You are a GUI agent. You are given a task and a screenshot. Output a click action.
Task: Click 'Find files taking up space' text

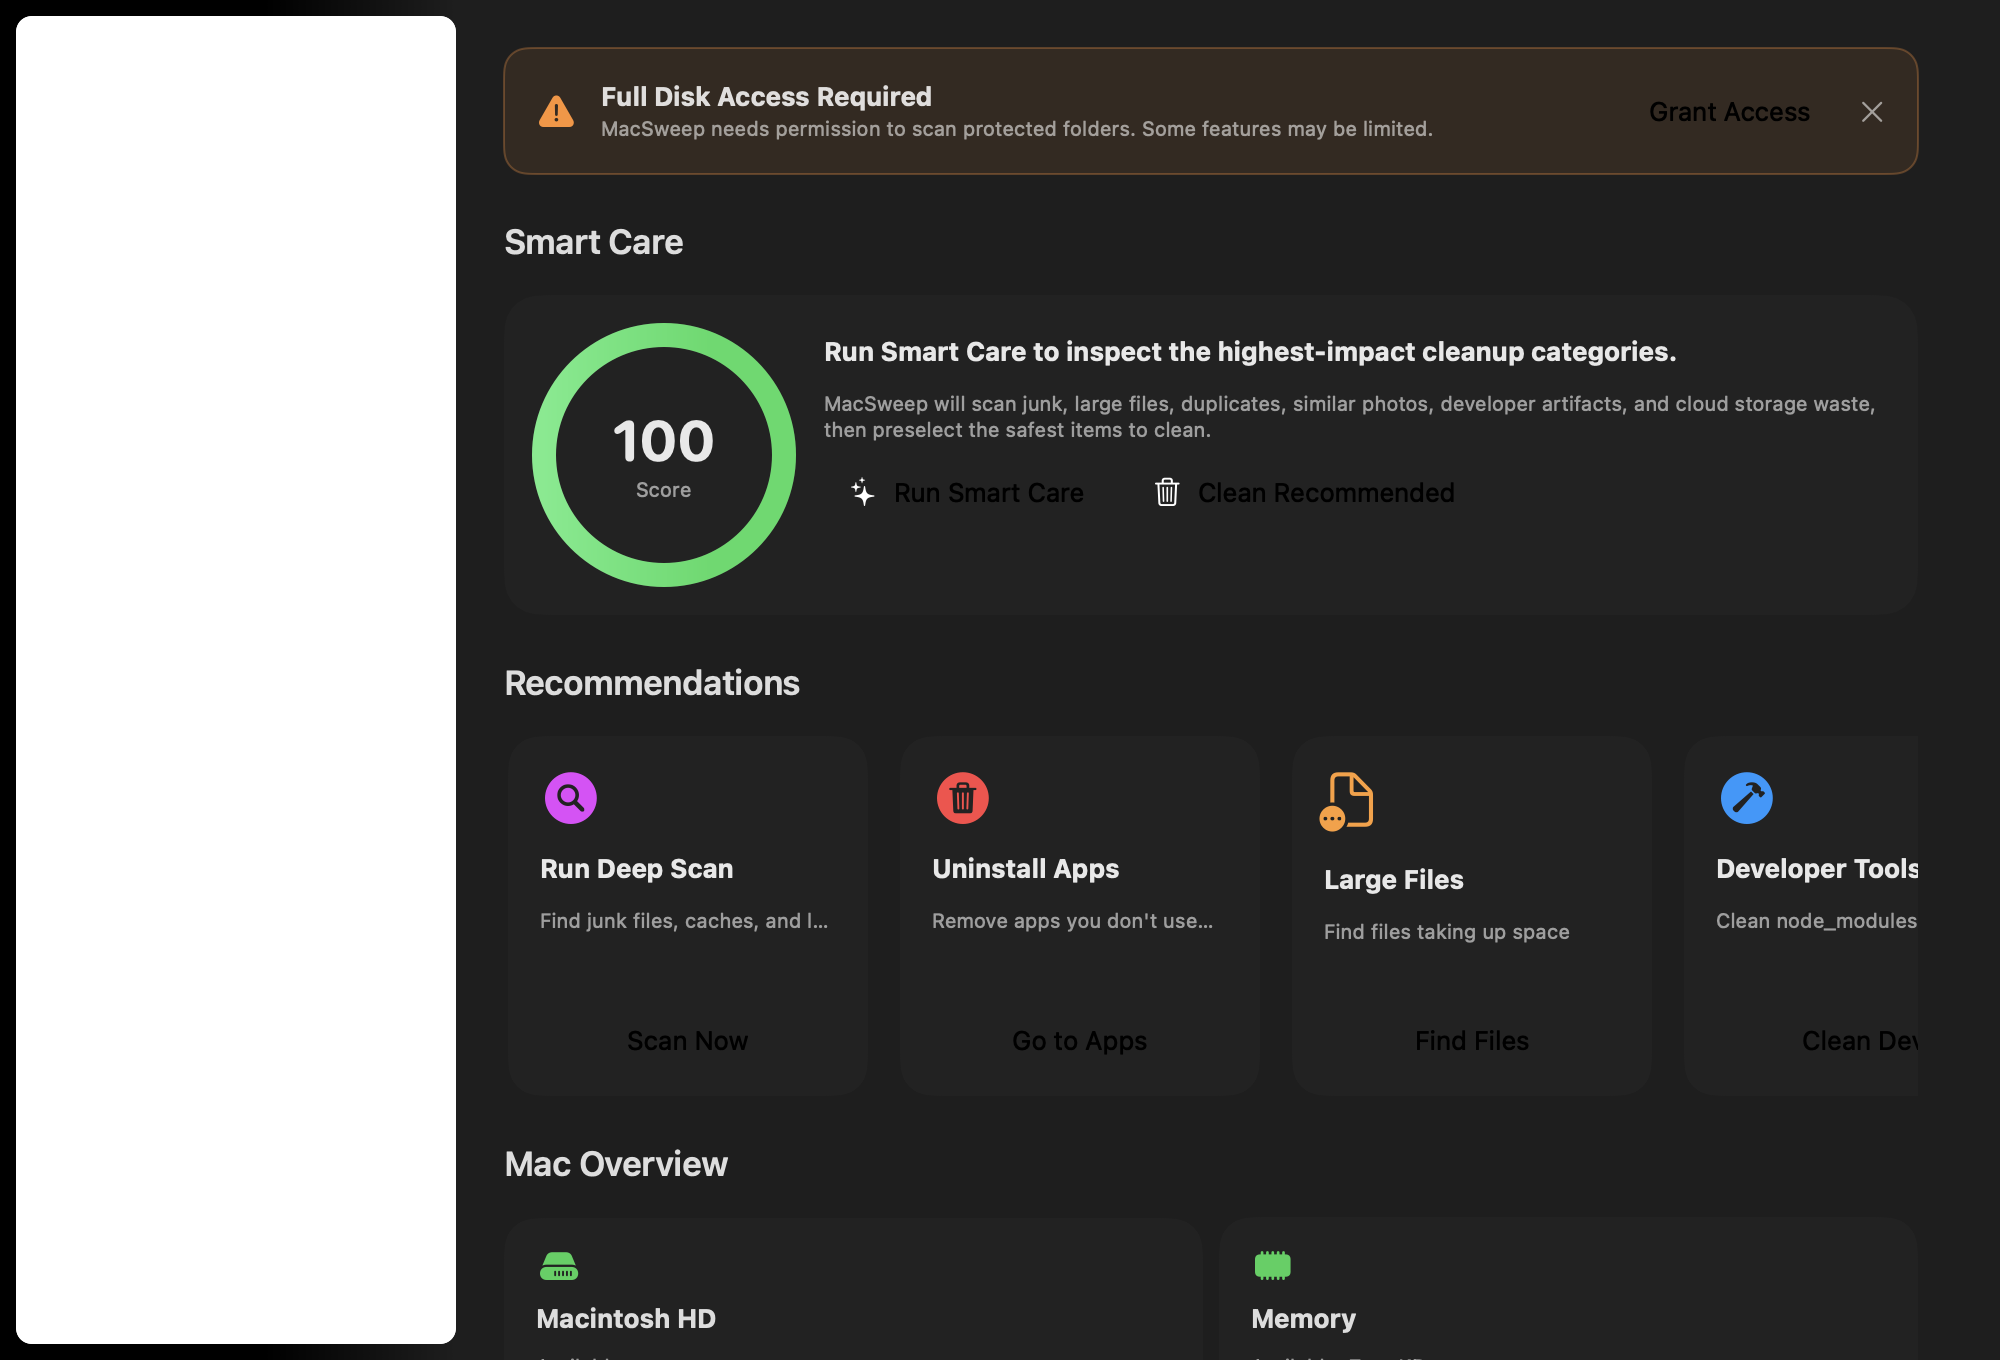pos(1447,932)
